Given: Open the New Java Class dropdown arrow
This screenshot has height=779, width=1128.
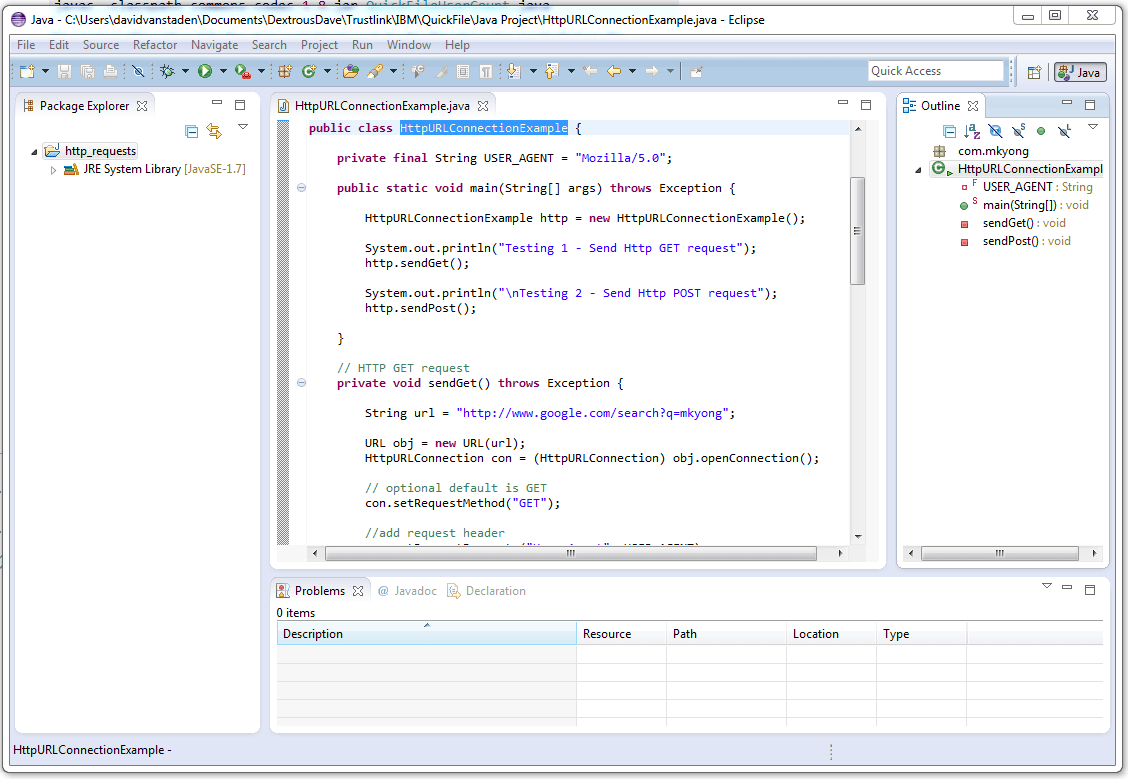Looking at the screenshot, I should pos(327,71).
